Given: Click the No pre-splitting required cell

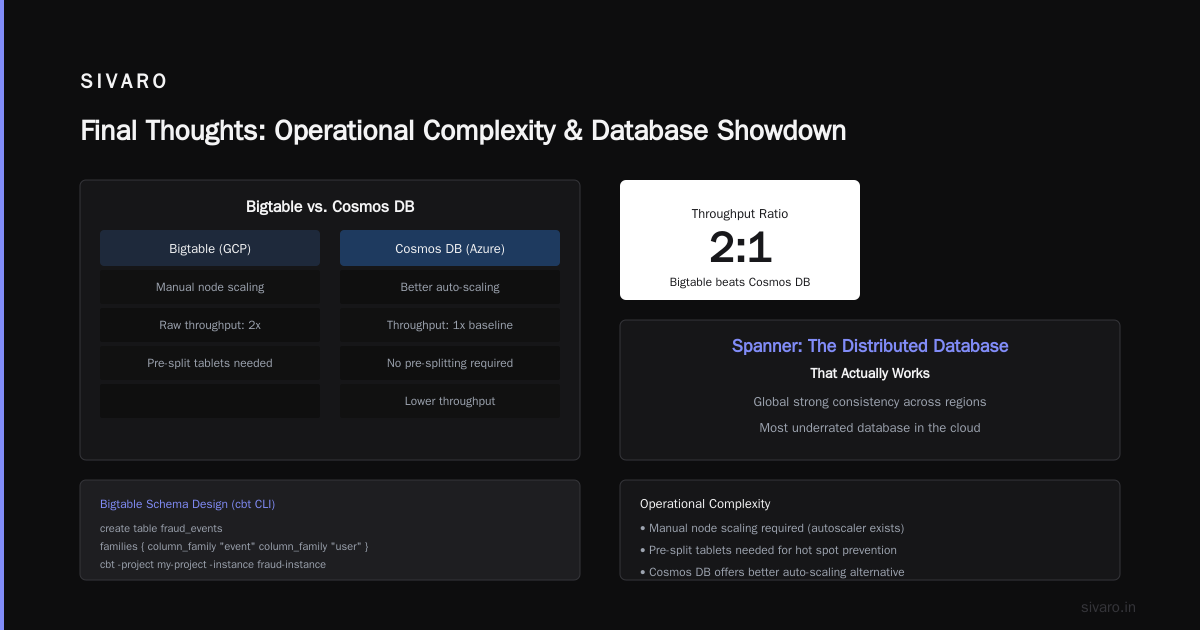Looking at the screenshot, I should [450, 363].
